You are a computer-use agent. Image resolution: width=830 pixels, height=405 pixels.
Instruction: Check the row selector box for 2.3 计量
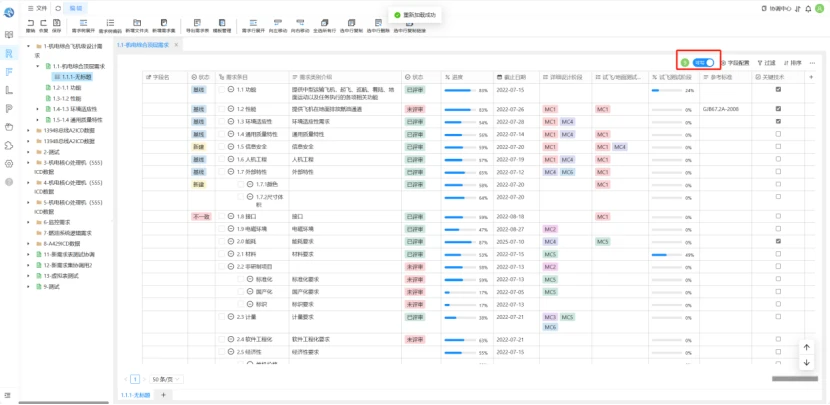coord(222,317)
